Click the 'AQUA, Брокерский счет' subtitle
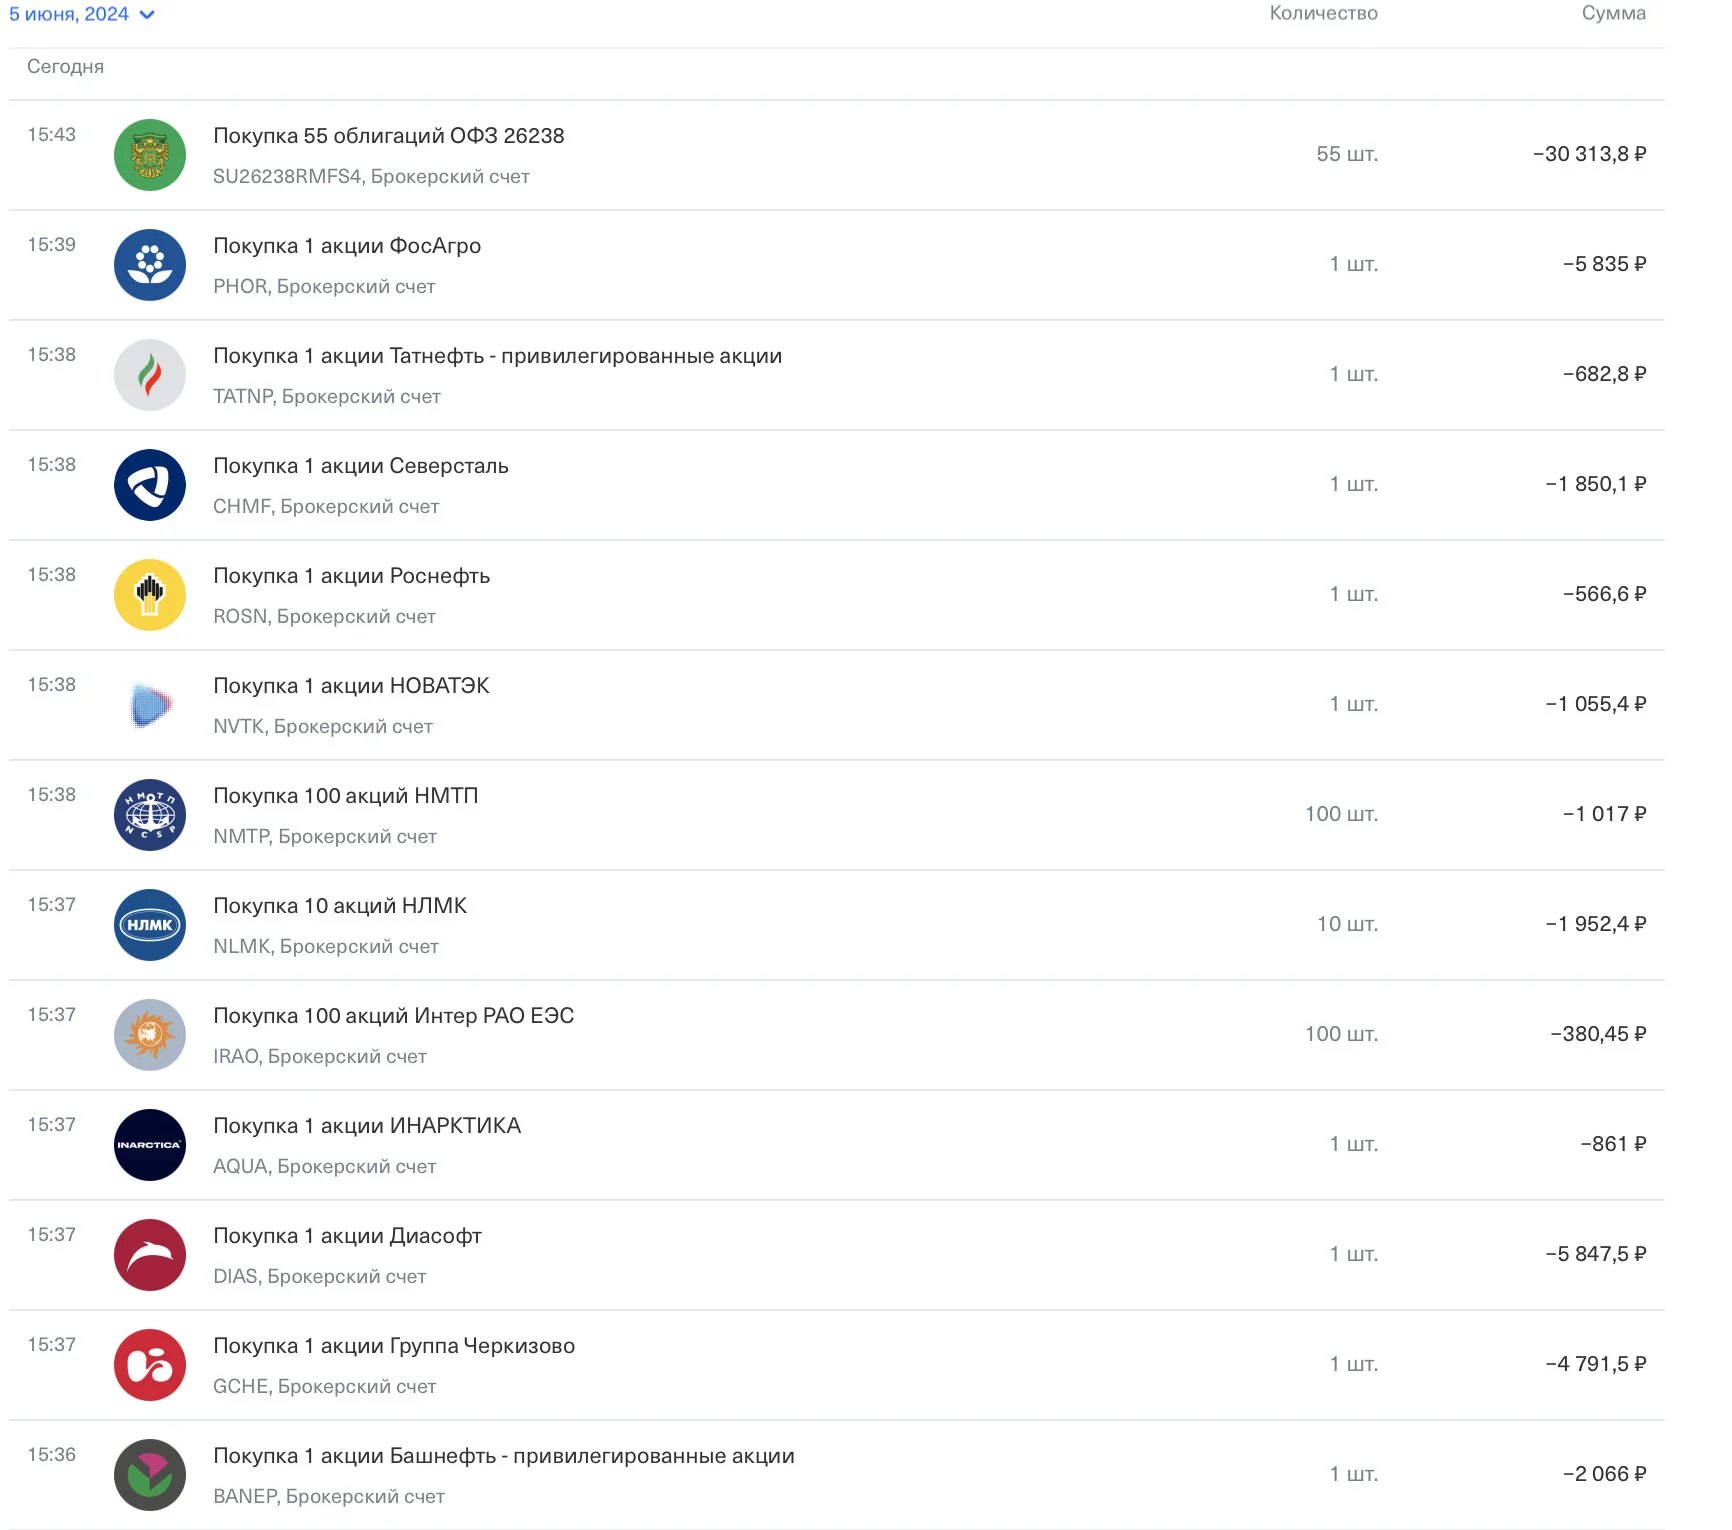The image size is (1732, 1530). [x=325, y=1167]
